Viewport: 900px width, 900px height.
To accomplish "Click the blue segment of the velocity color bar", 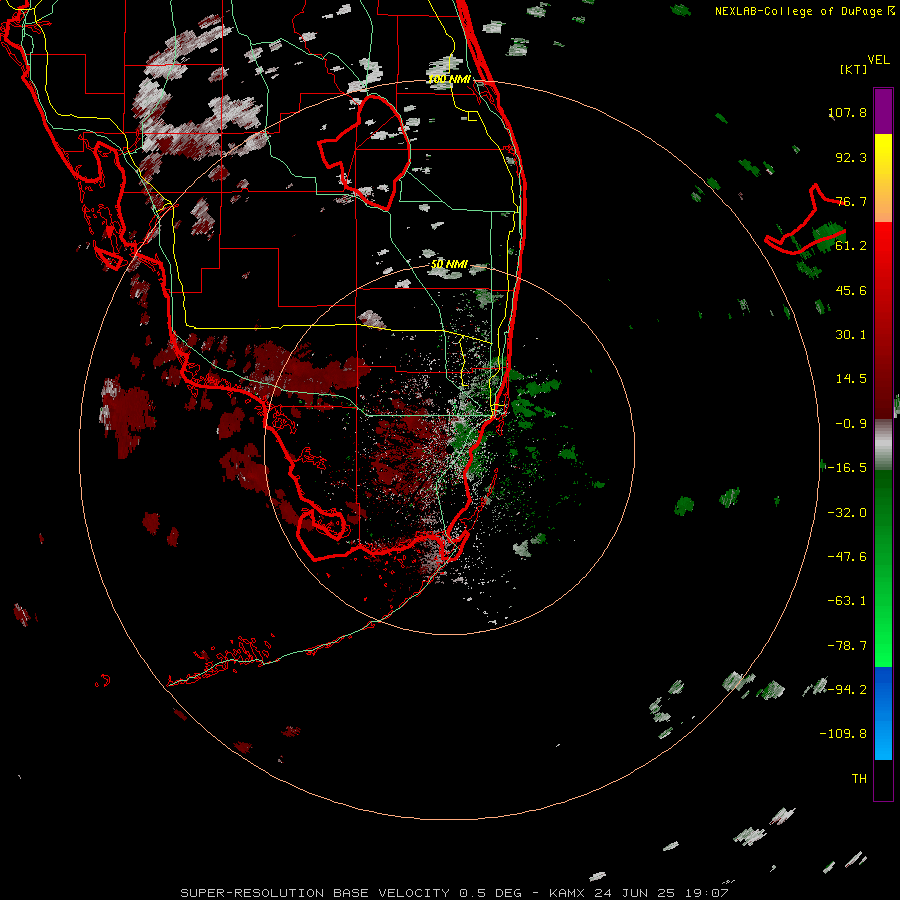I will point(883,713).
